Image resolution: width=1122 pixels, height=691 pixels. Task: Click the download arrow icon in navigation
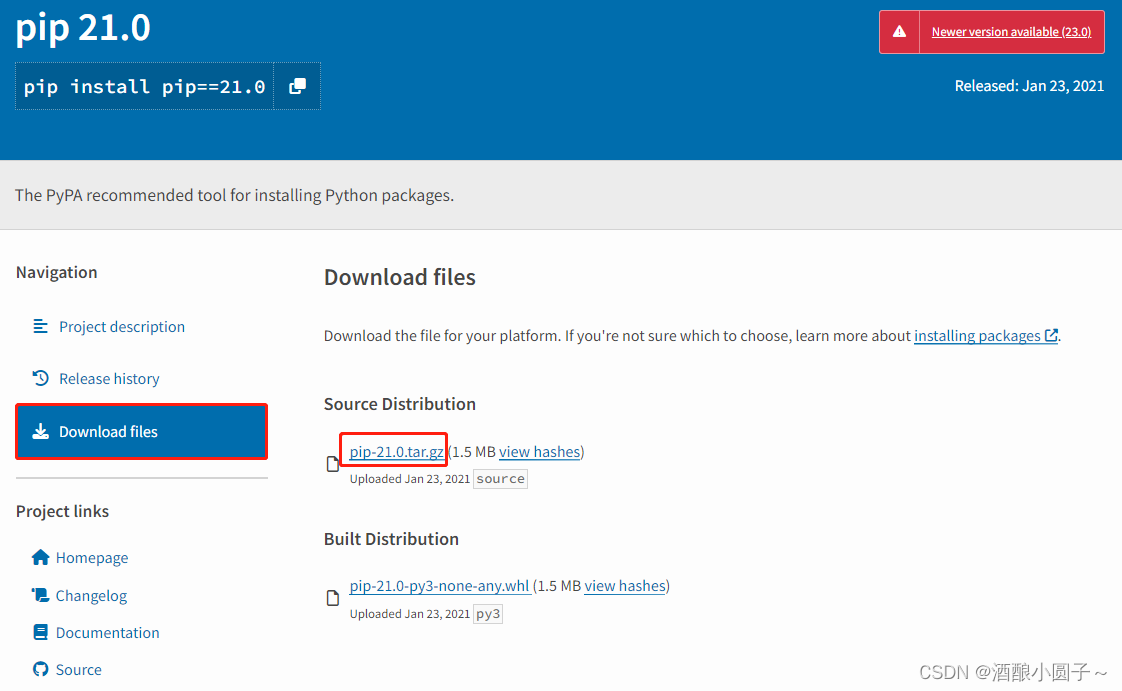click(41, 431)
